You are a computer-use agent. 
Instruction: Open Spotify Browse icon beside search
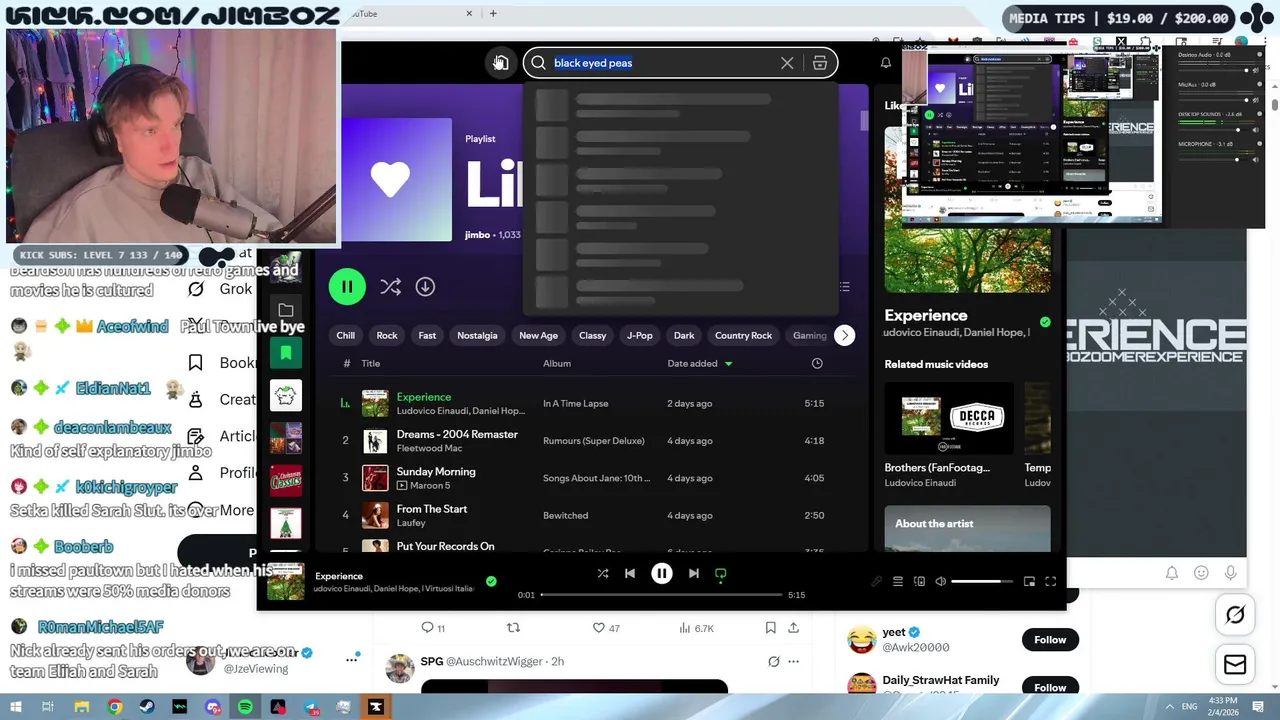tap(820, 63)
